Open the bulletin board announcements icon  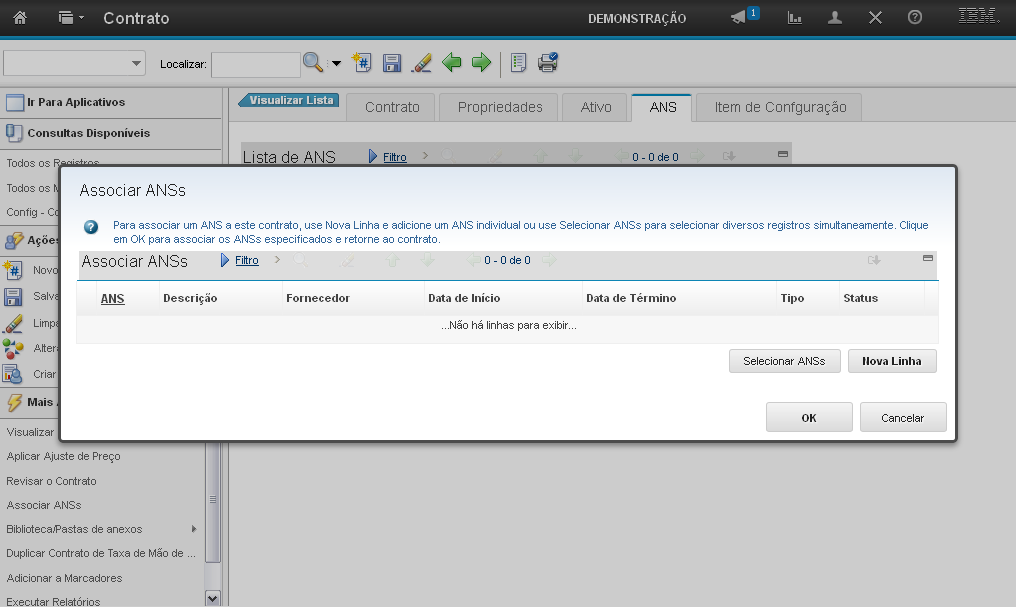[739, 18]
